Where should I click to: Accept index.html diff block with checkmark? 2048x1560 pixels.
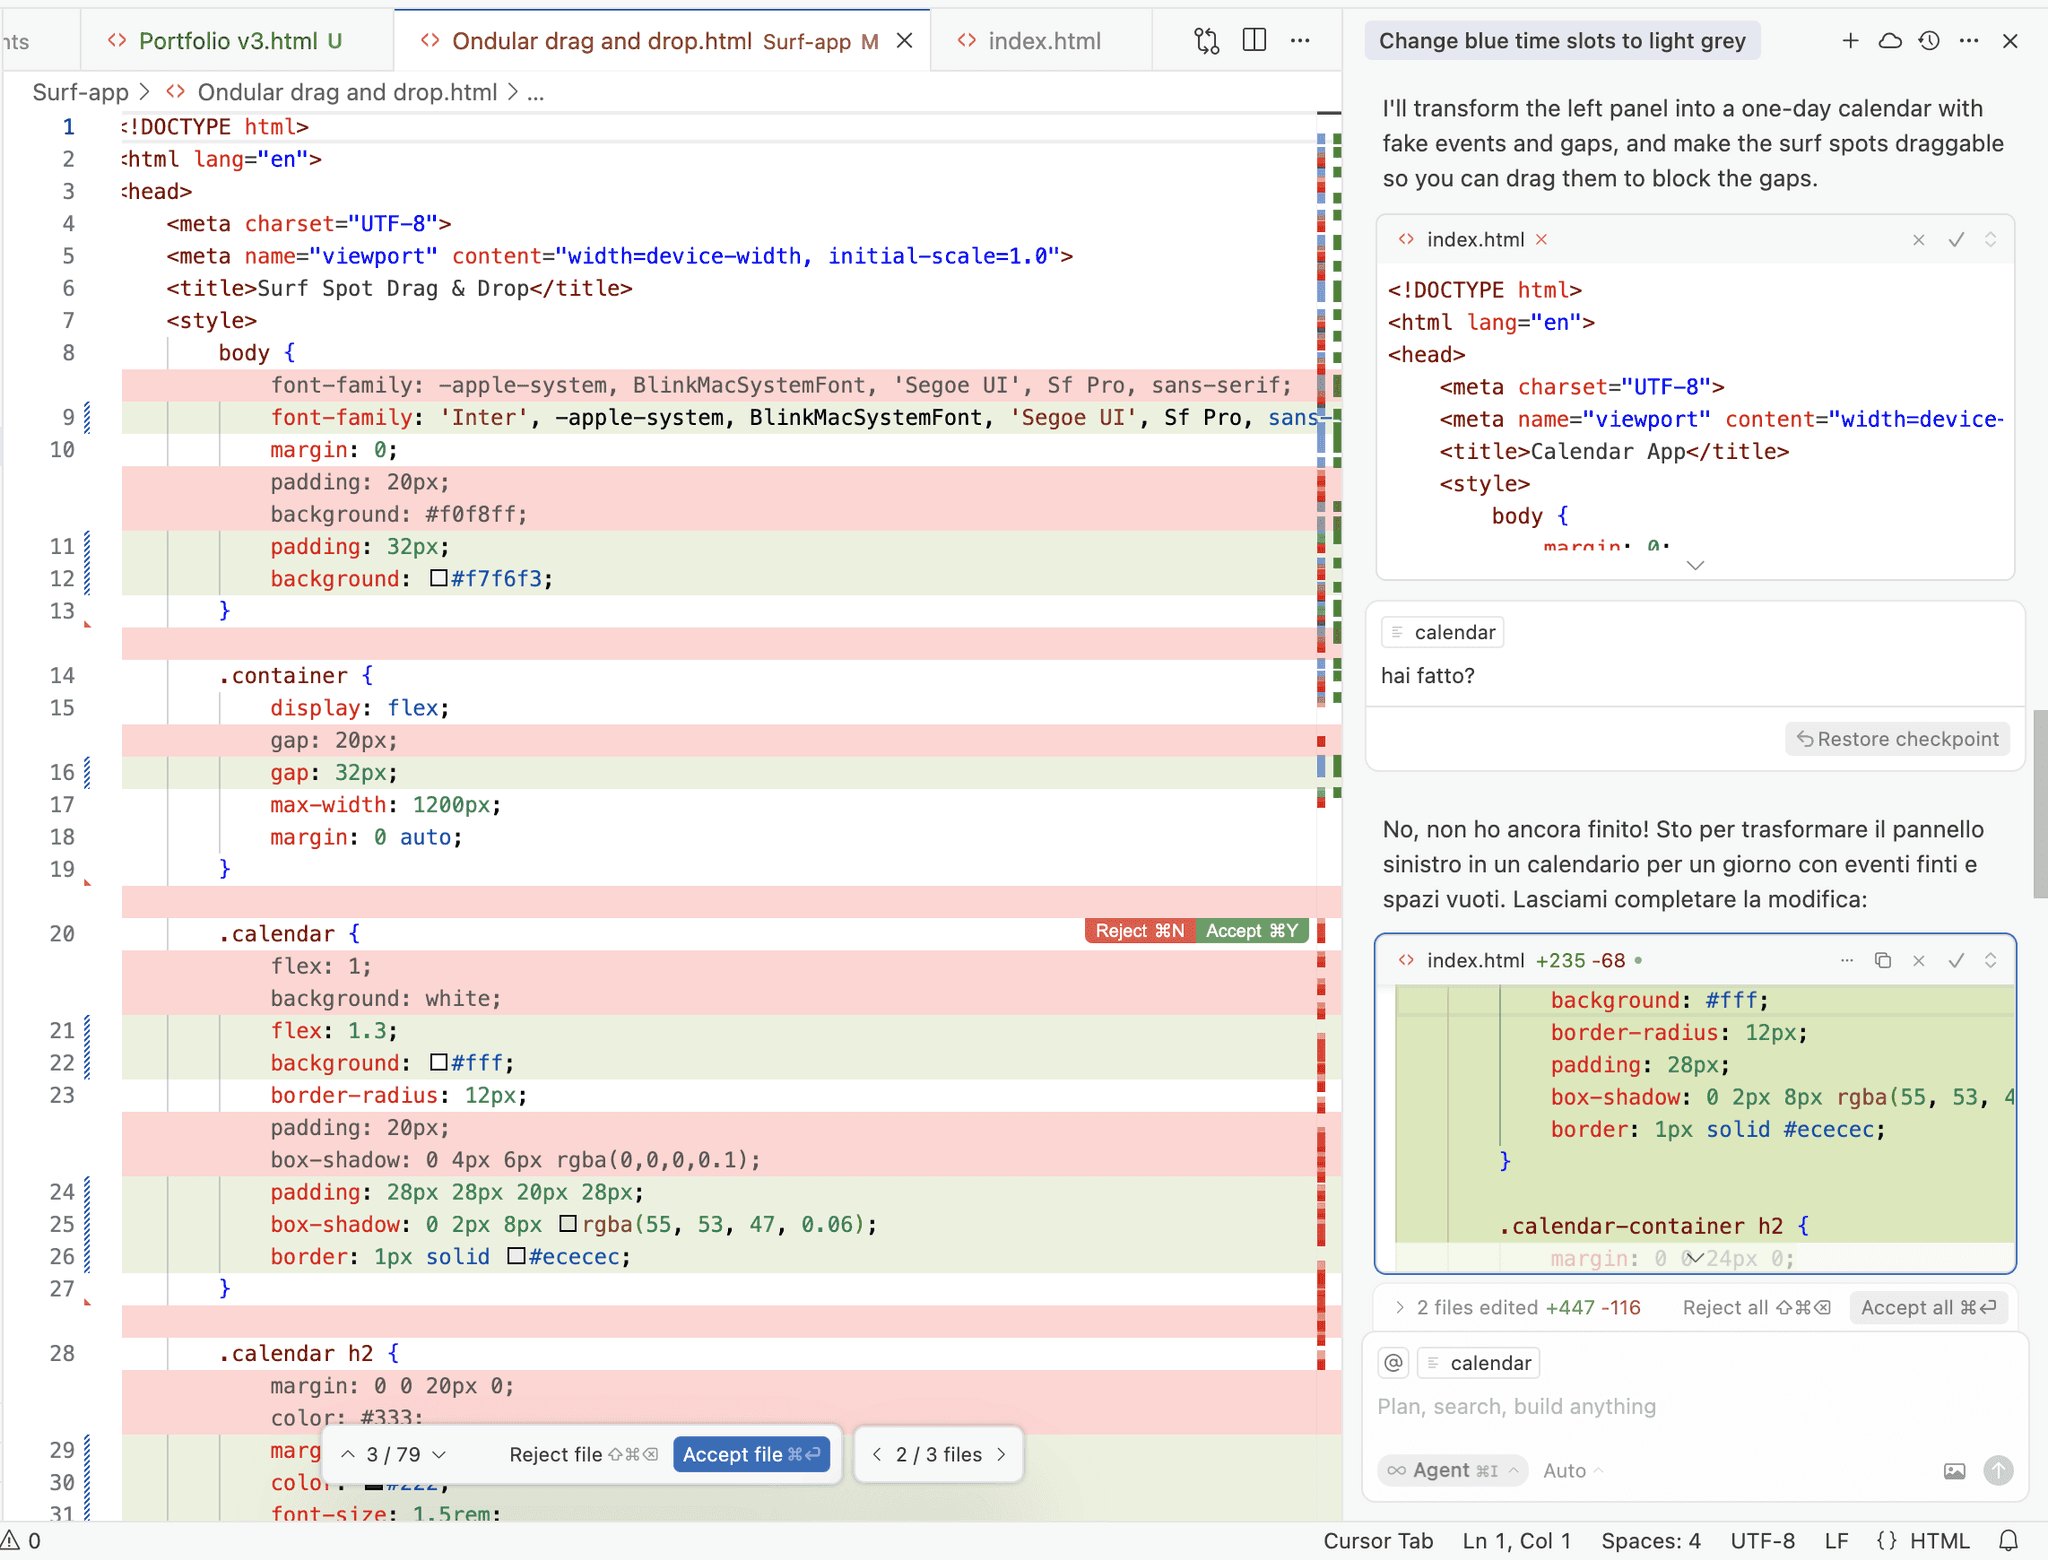coord(1956,960)
